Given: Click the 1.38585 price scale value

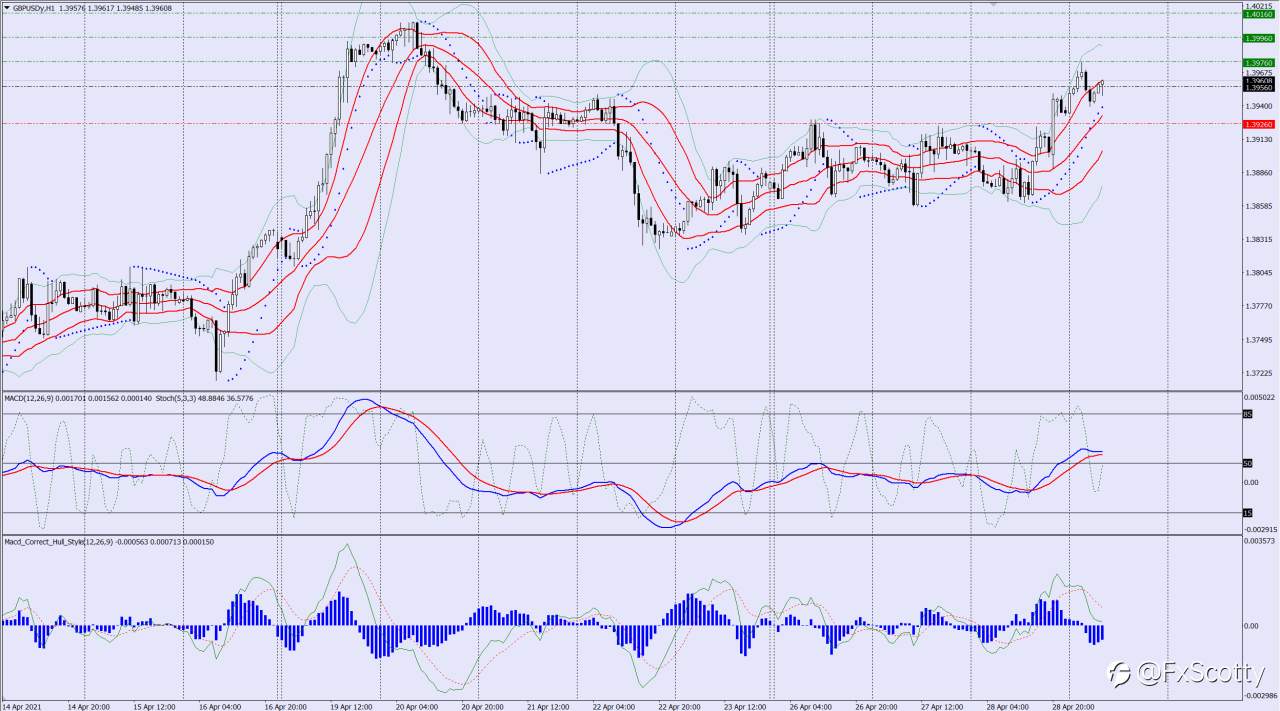Looking at the screenshot, I should [x=1258, y=206].
